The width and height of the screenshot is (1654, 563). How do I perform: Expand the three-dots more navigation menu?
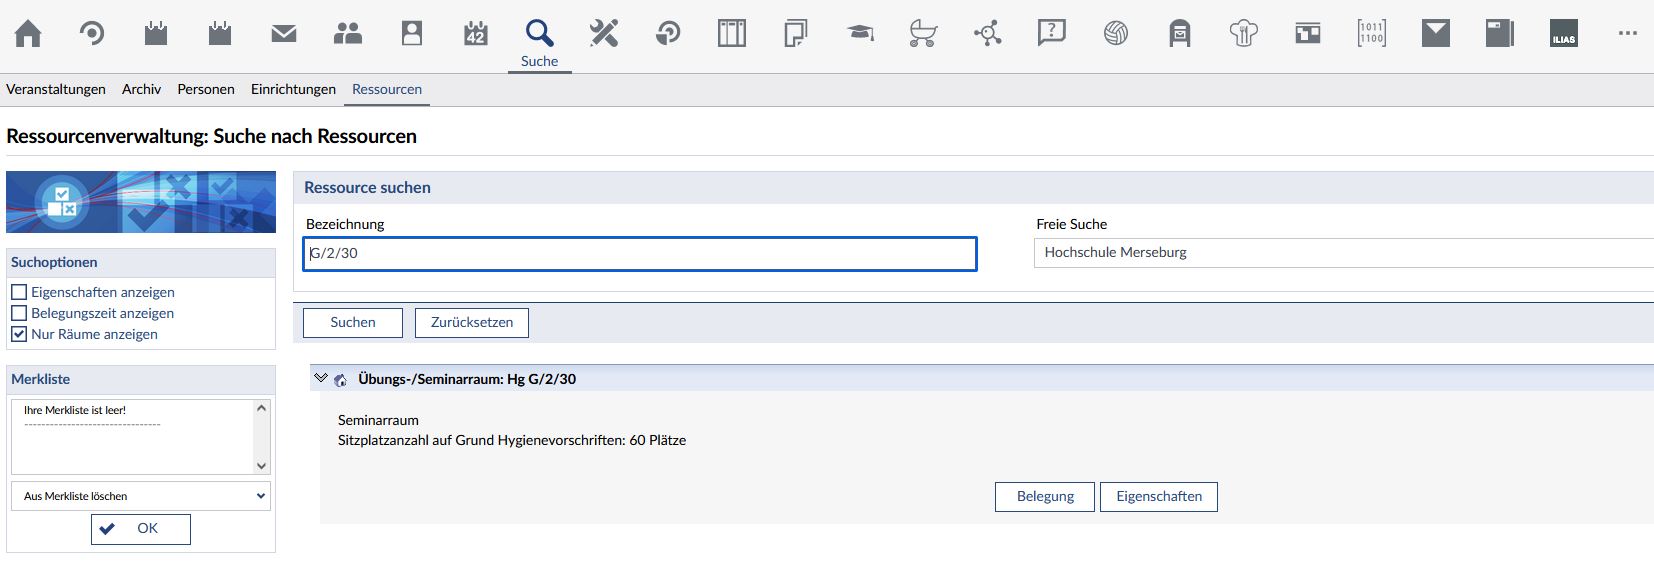coord(1628,34)
